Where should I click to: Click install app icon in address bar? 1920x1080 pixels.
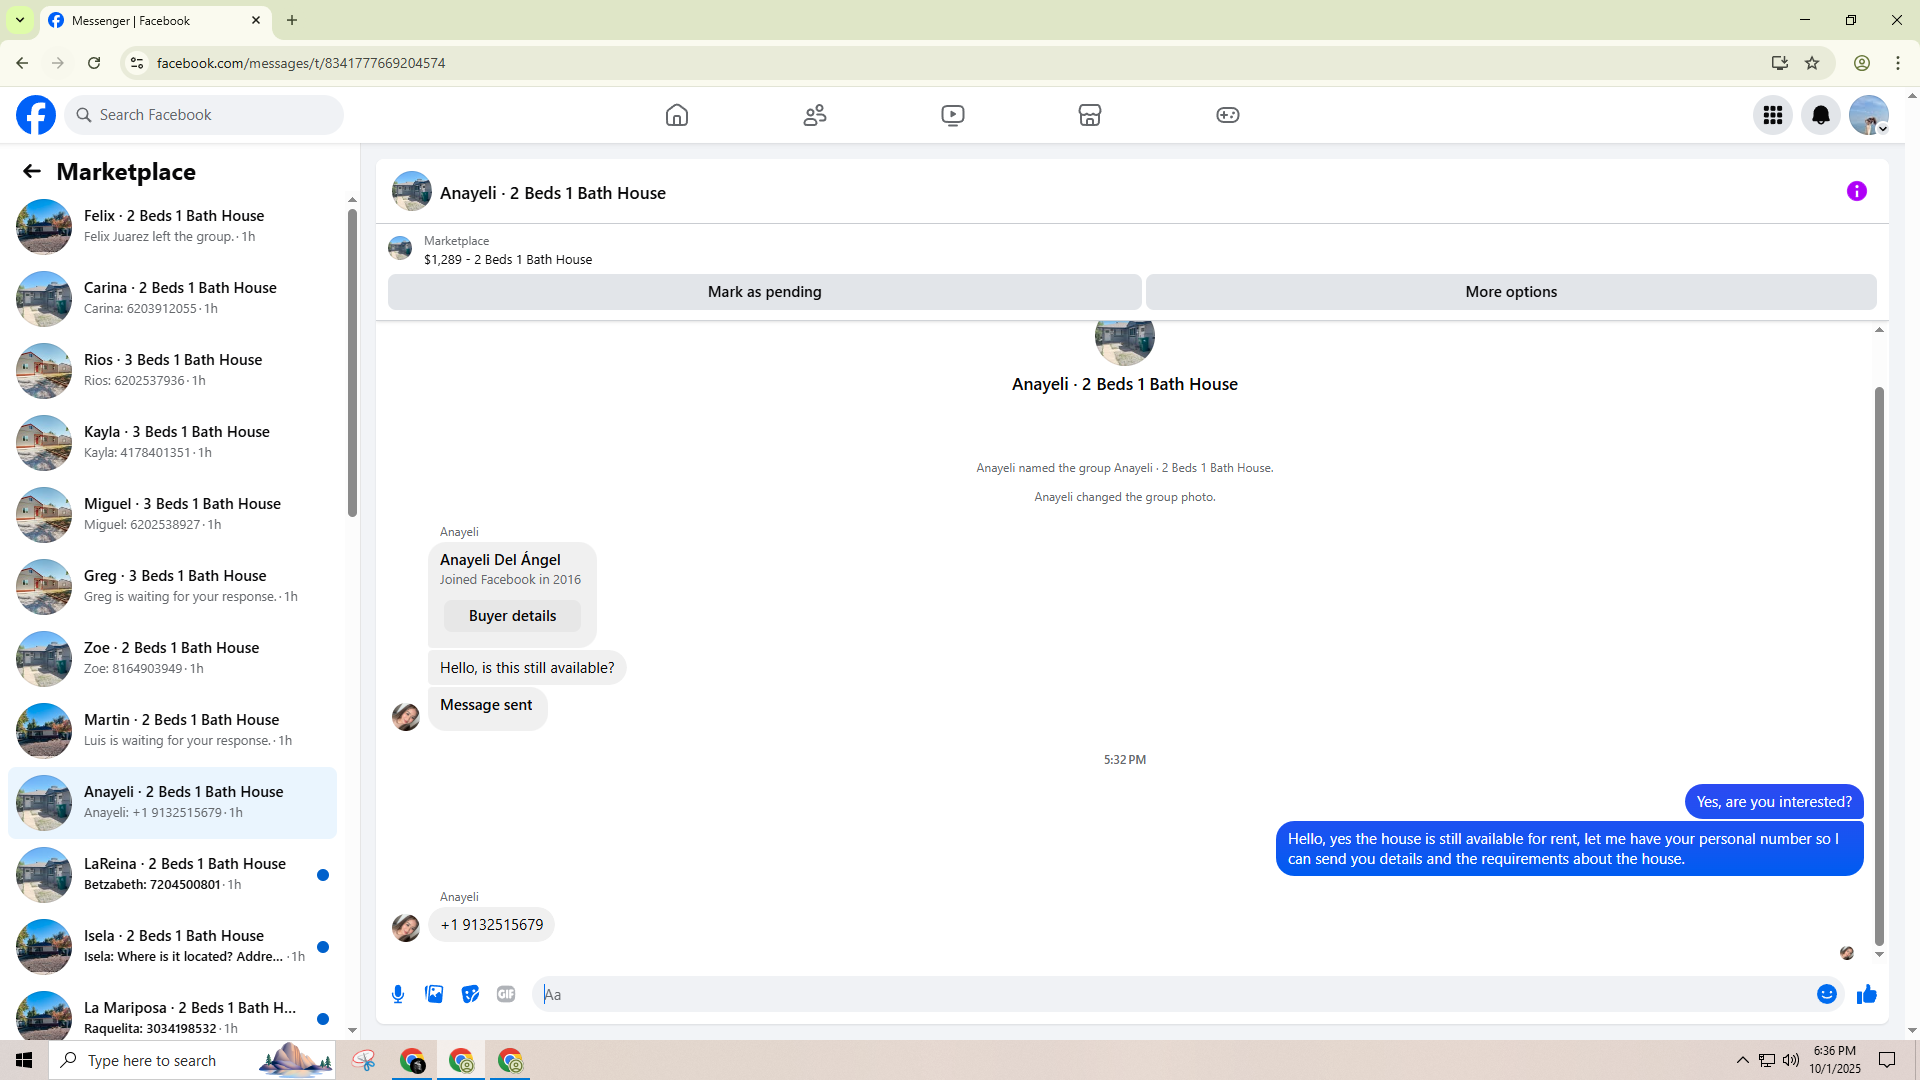pyautogui.click(x=1779, y=63)
